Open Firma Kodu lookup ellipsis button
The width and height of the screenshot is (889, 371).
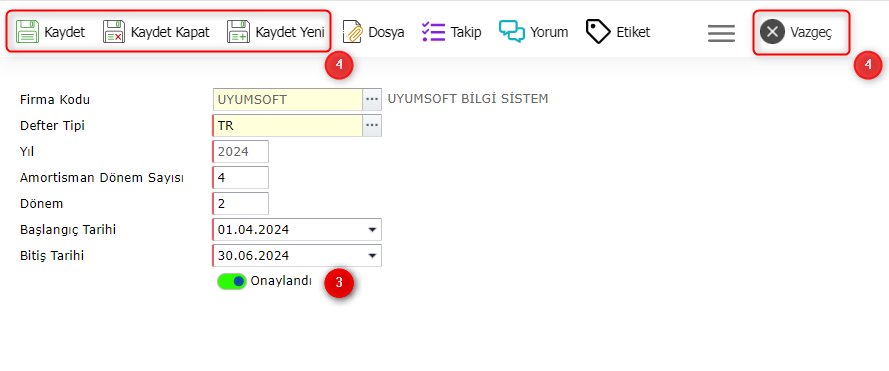pyautogui.click(x=372, y=99)
